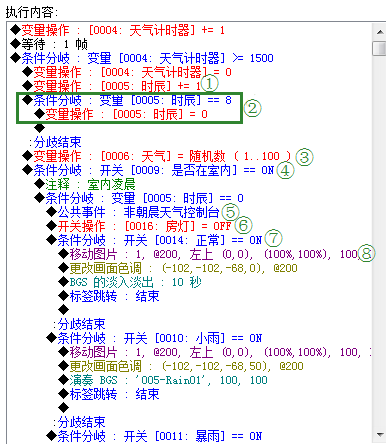The width and height of the screenshot is (386, 444).
Task: Select line '条件分歧 开关 [0011: 暴雨] == ON'
Action: pyautogui.click(x=154, y=436)
